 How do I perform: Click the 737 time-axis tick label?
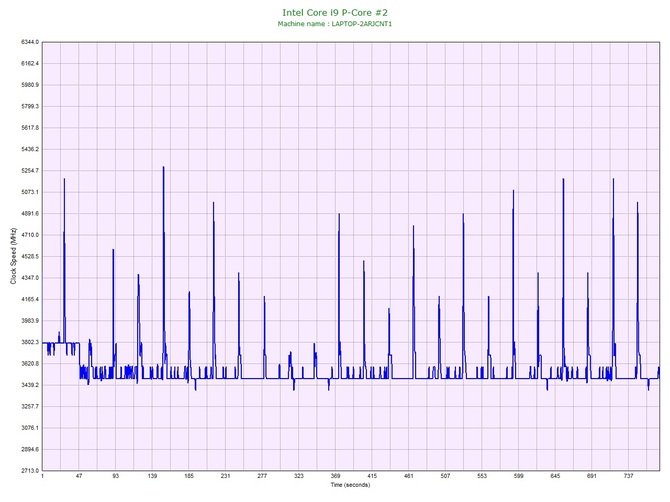pos(629,476)
